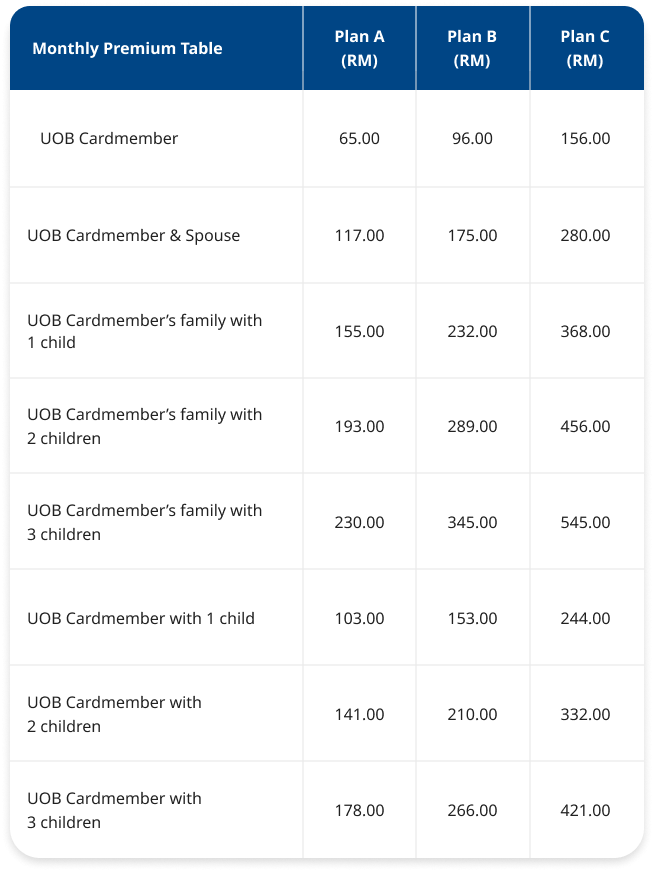The image size is (654, 872).
Task: Select Plan C premium 421.00
Action: 585,811
